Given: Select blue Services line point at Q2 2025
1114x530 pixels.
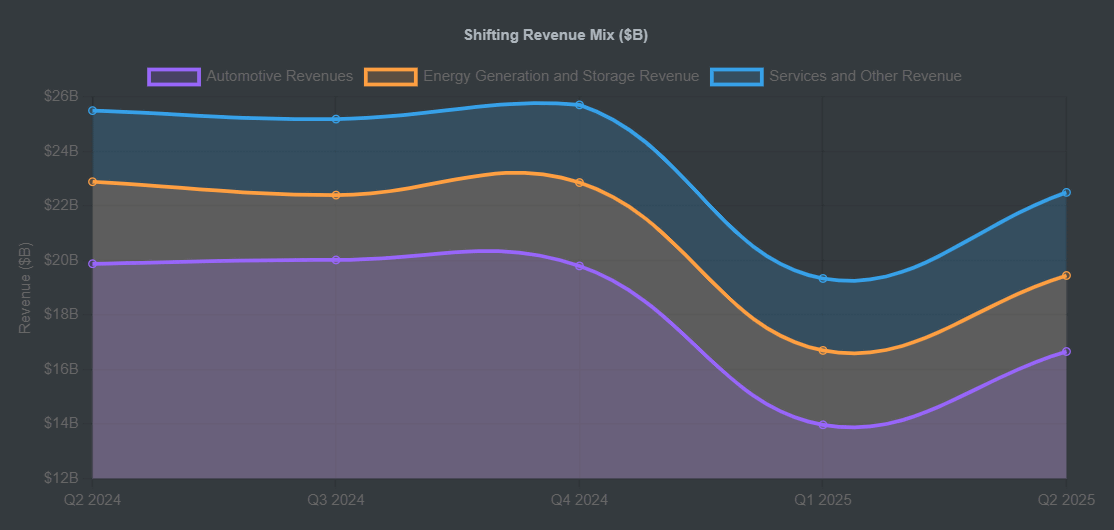Looking at the screenshot, I should (1066, 192).
